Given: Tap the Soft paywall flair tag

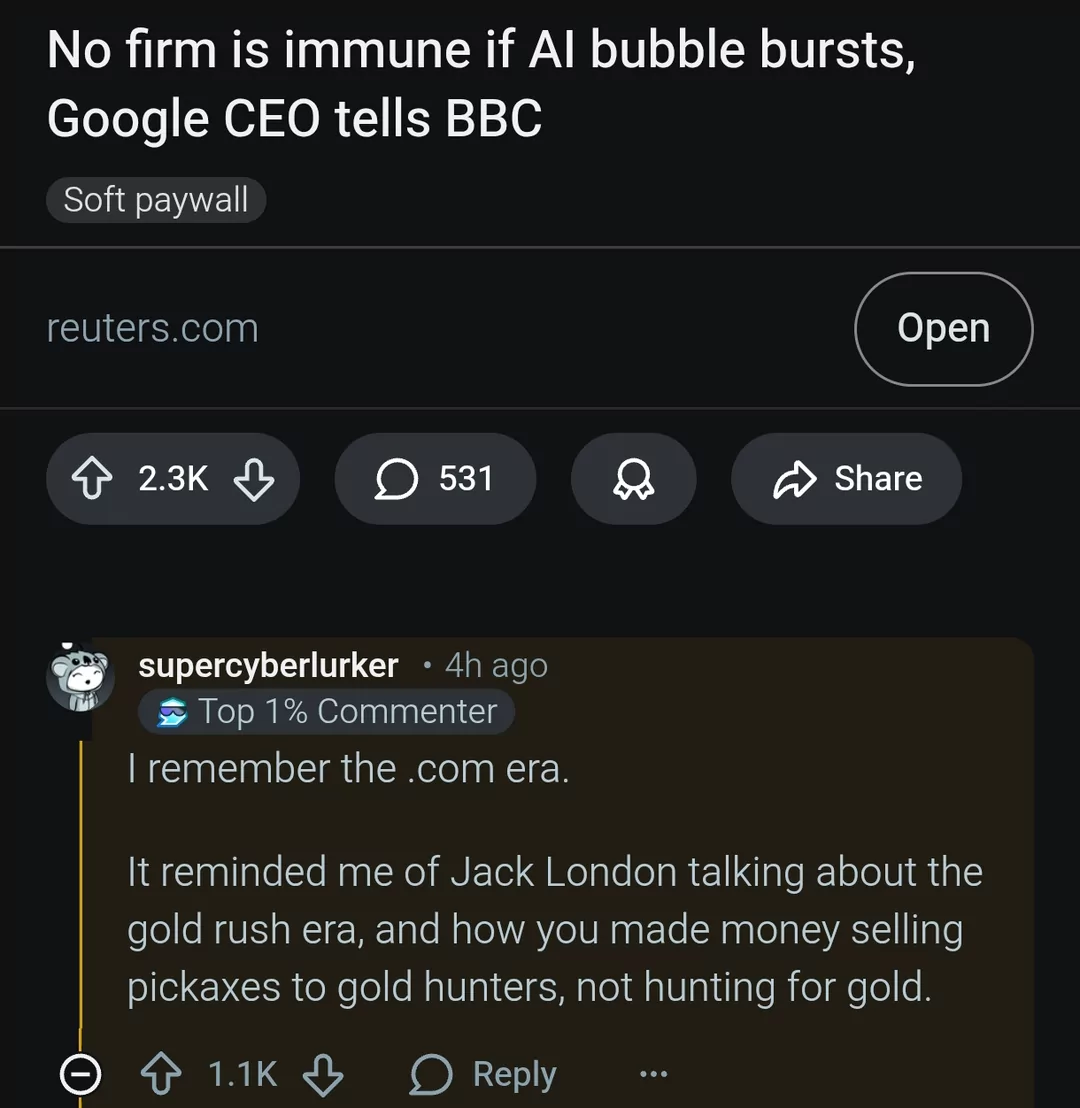Looking at the screenshot, I should [155, 200].
